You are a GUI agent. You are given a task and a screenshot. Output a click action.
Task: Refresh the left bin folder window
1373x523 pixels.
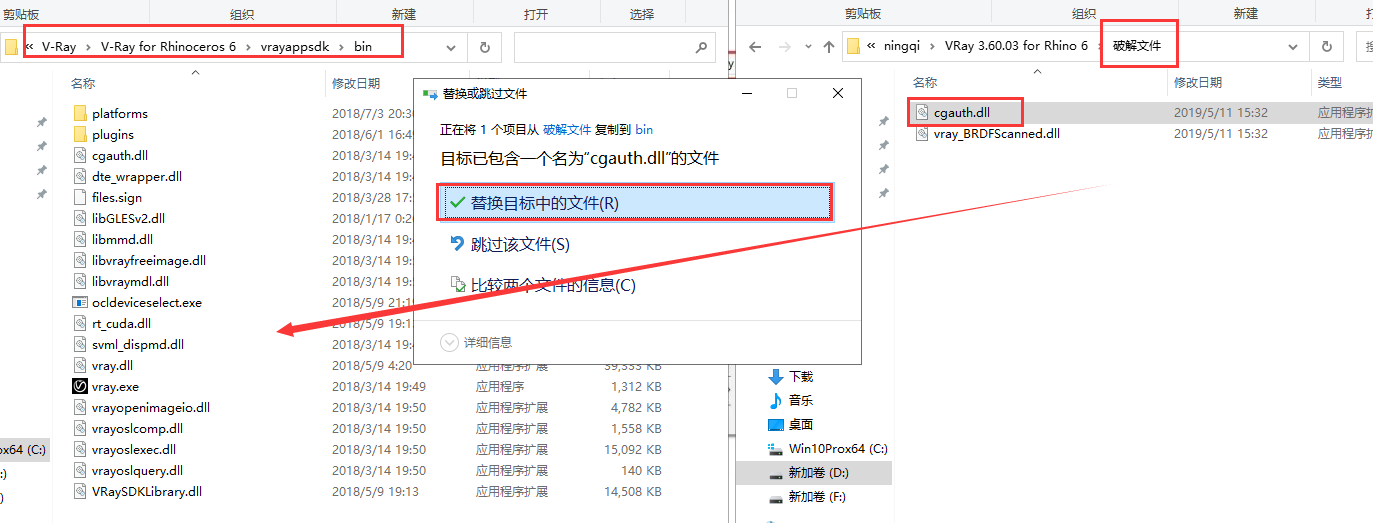[485, 47]
